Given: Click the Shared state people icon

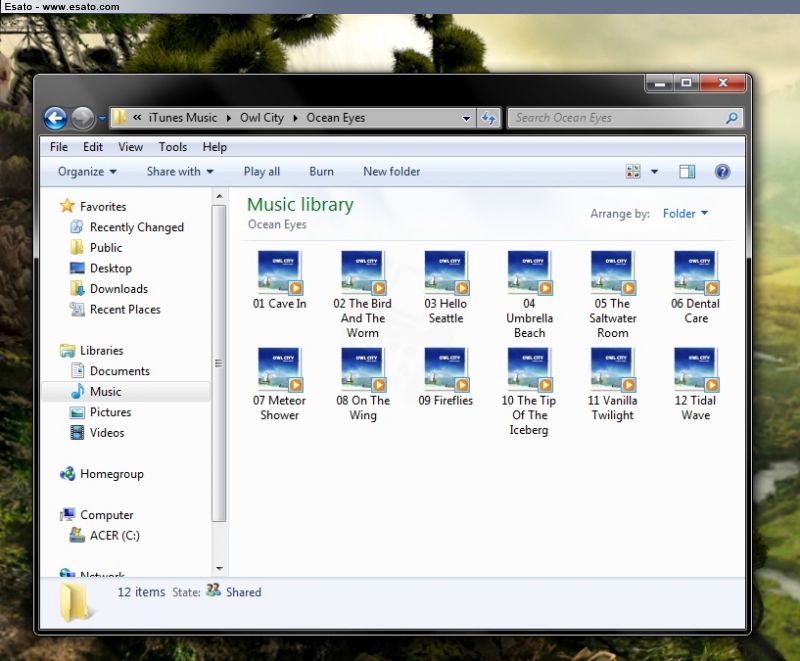Looking at the screenshot, I should tap(213, 591).
